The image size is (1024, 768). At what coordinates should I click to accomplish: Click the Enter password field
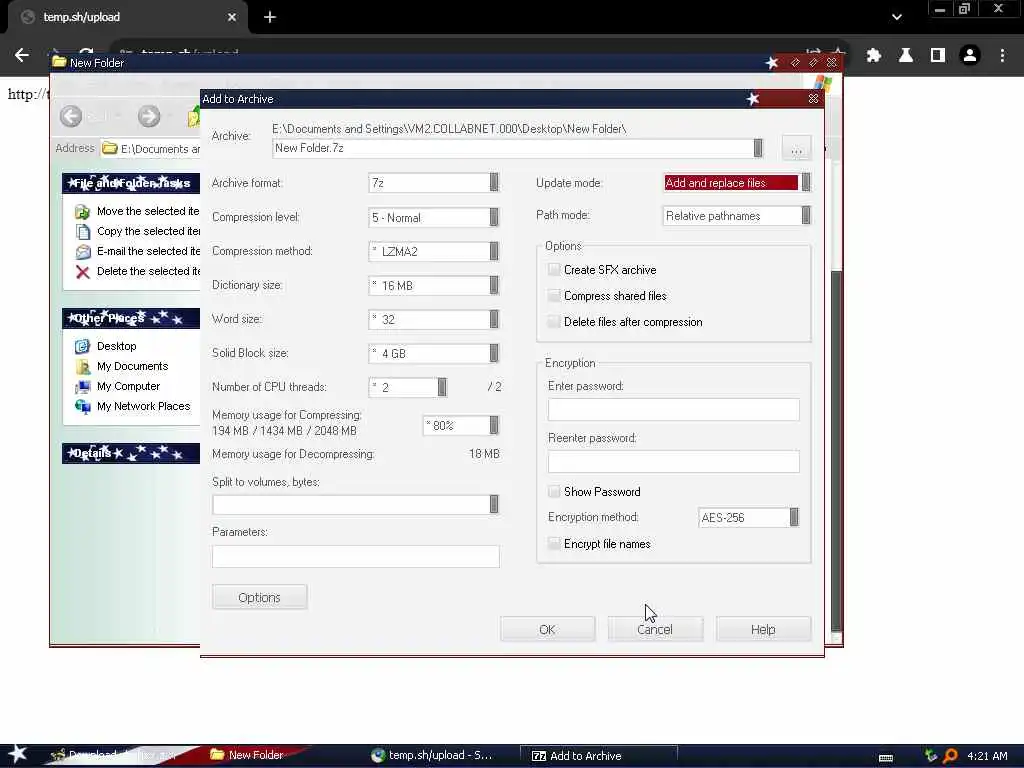(x=673, y=409)
